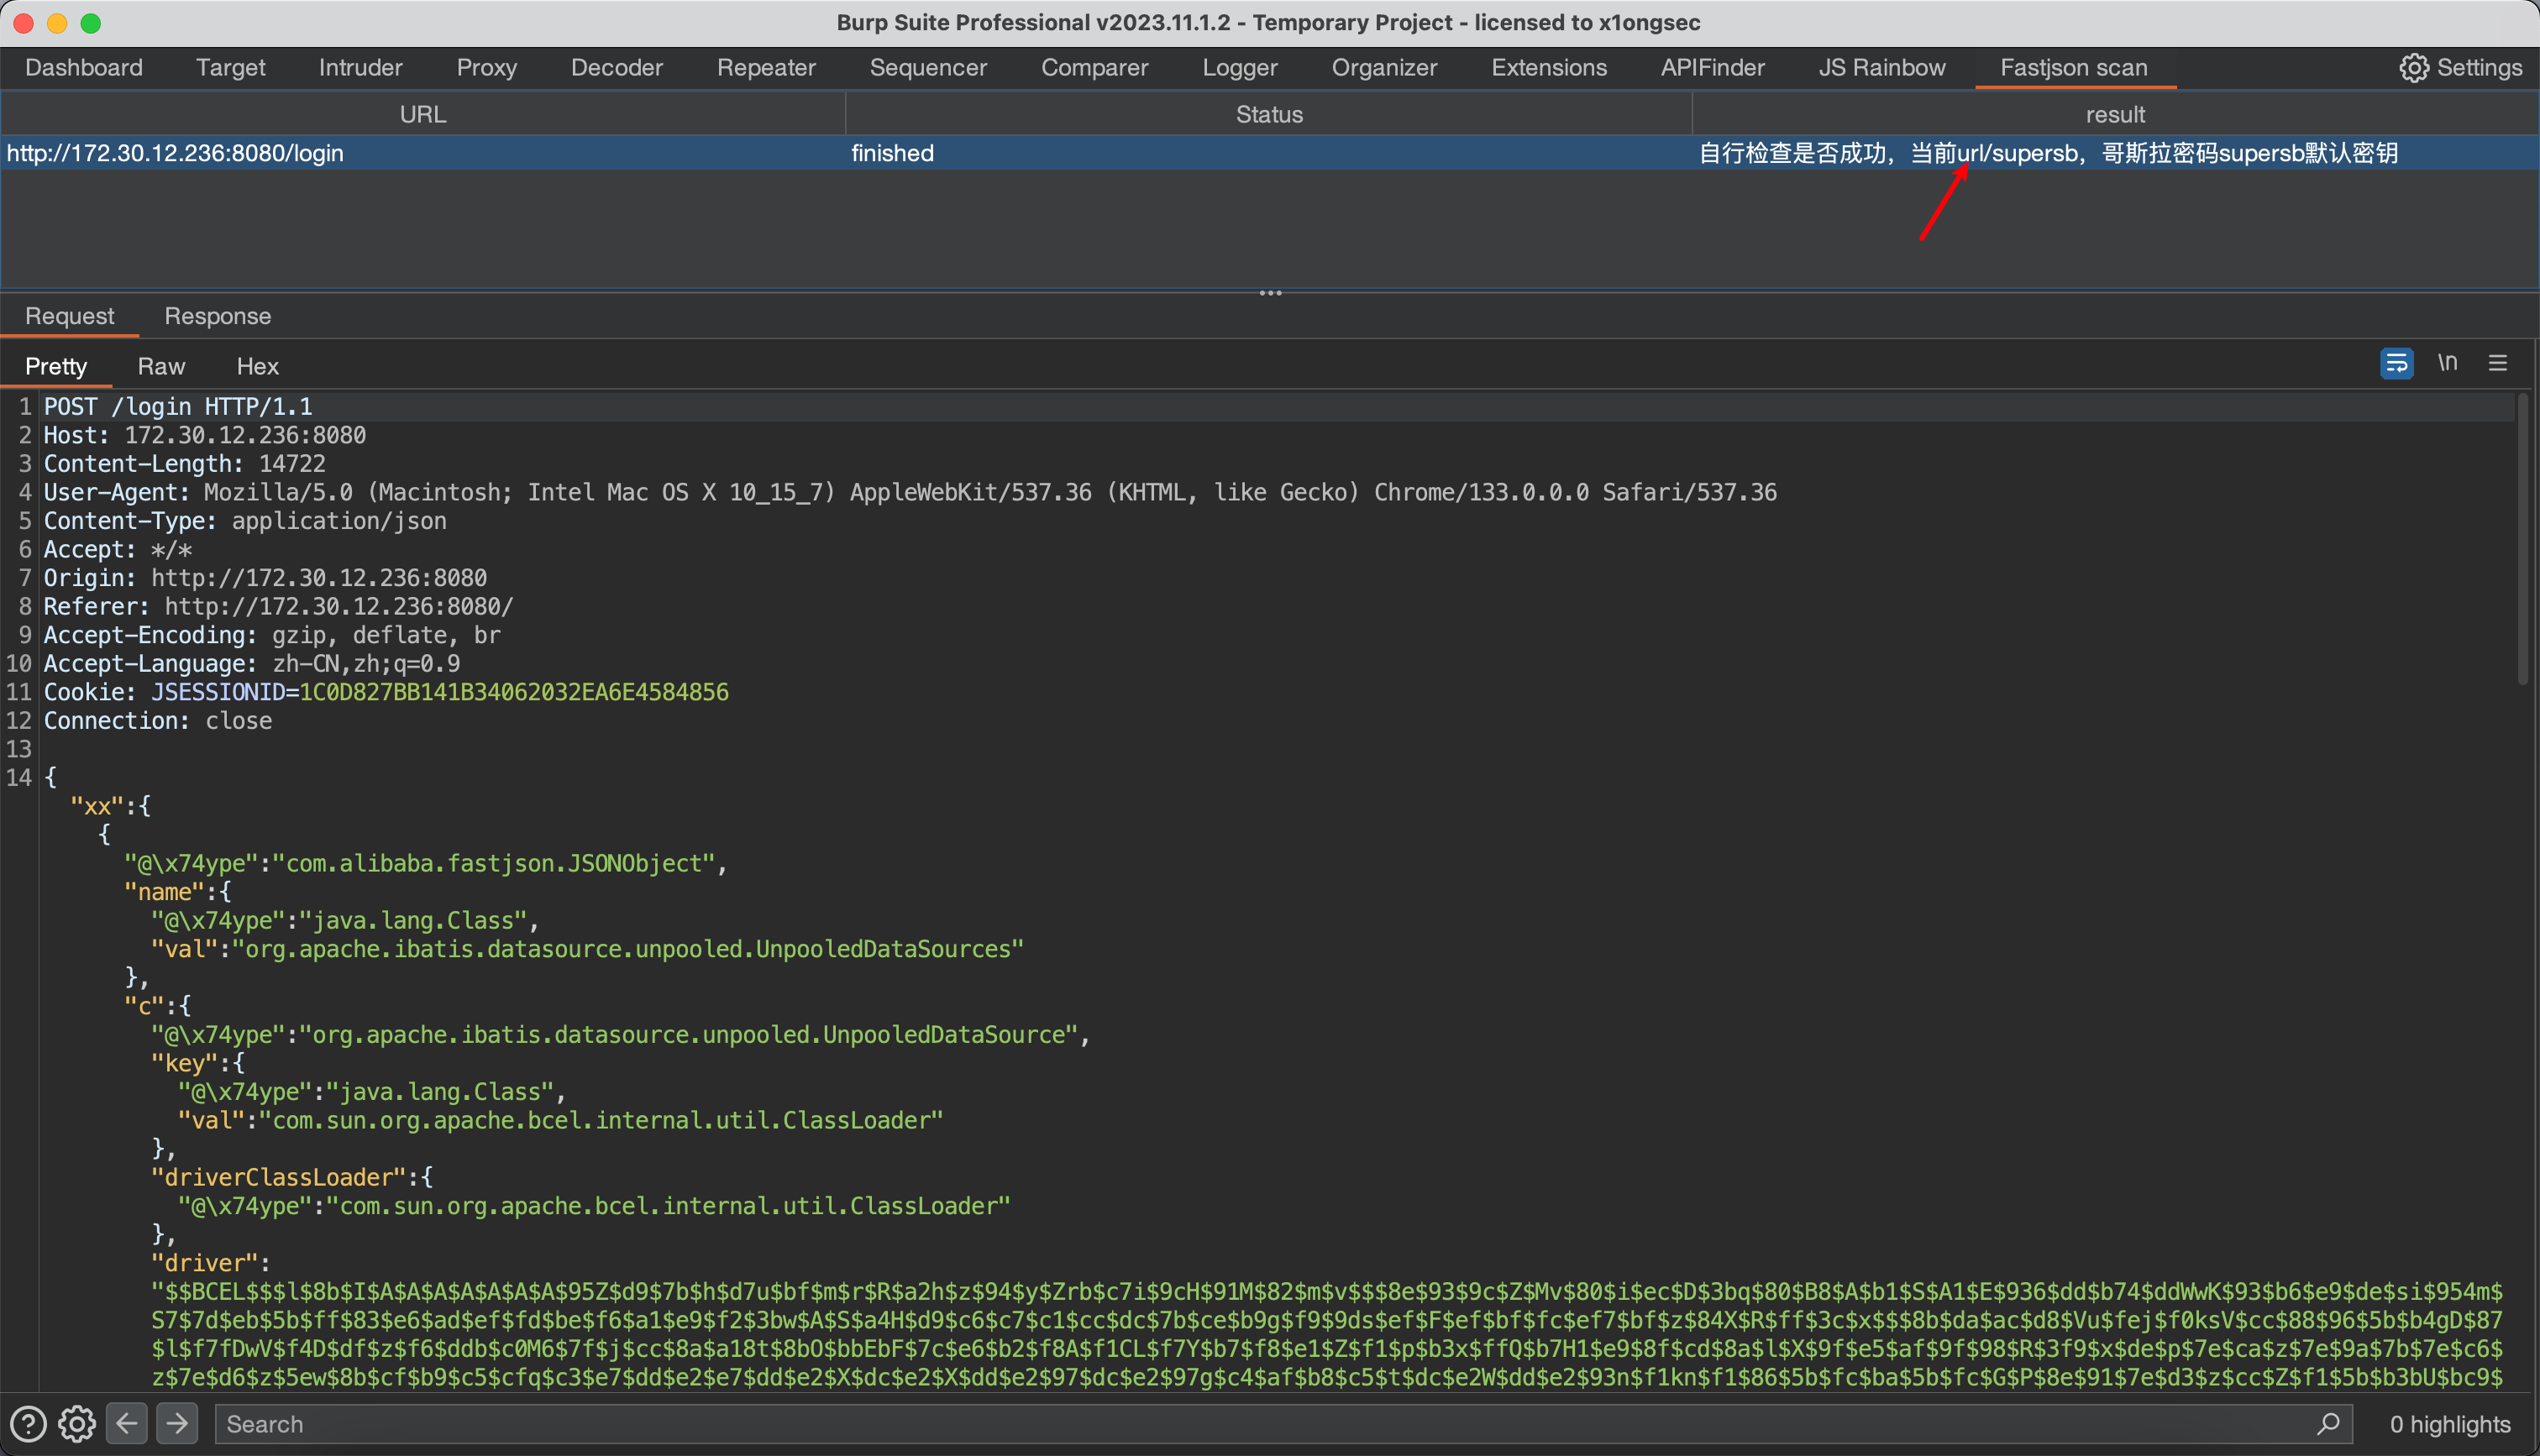Sort table by Status column header

pyautogui.click(x=1268, y=114)
